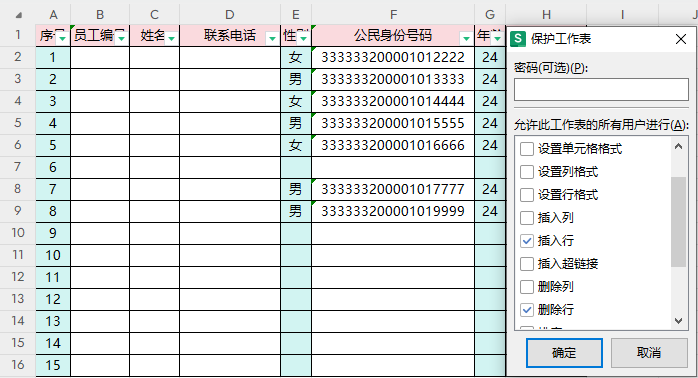The image size is (698, 378).
Task: Open filter dropdown for 性别 column
Action: 303,39
